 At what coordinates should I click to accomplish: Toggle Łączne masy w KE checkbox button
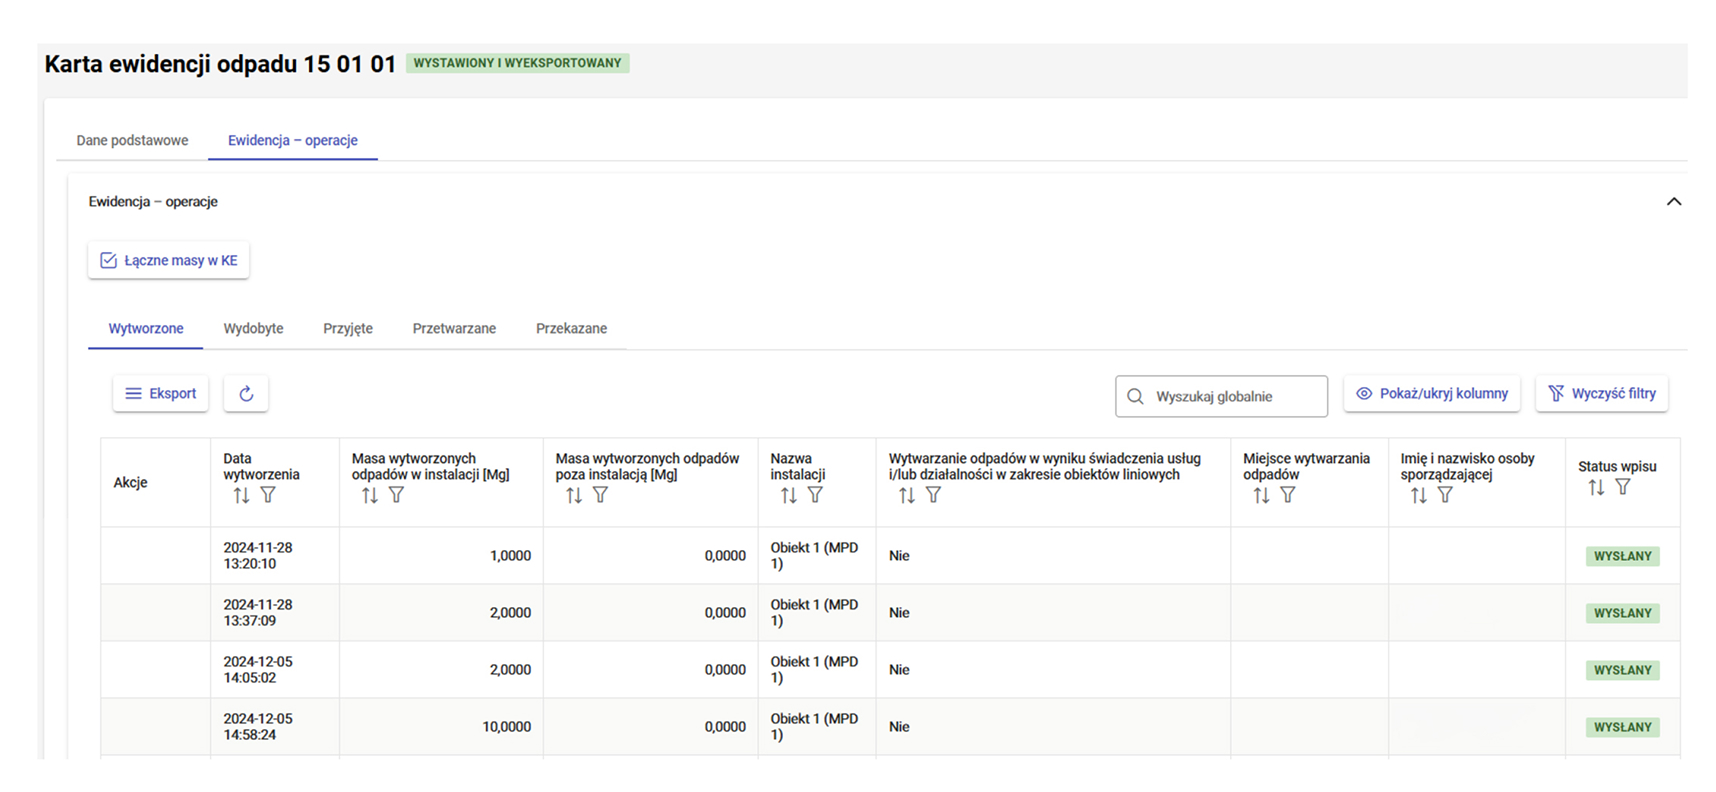[168, 261]
